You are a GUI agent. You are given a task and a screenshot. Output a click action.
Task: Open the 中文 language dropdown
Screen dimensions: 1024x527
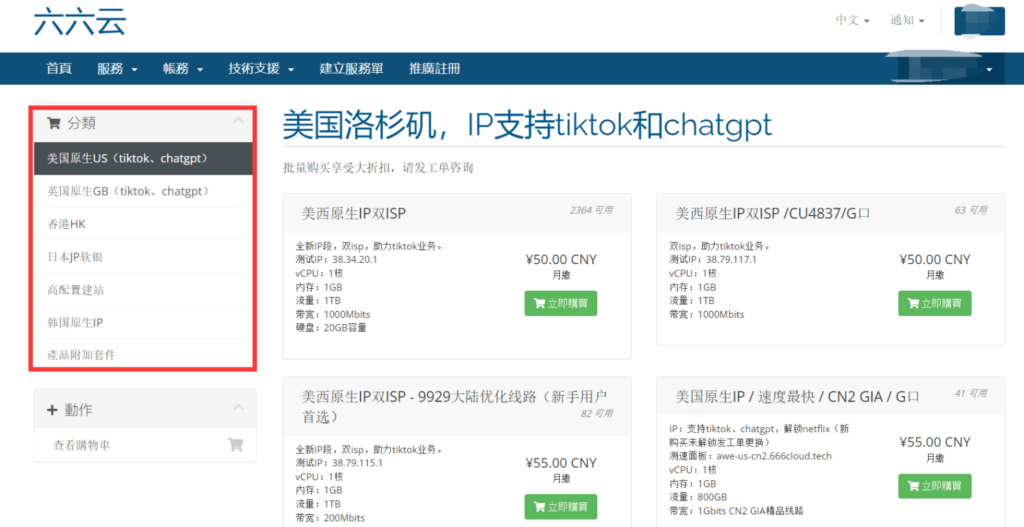coord(852,20)
